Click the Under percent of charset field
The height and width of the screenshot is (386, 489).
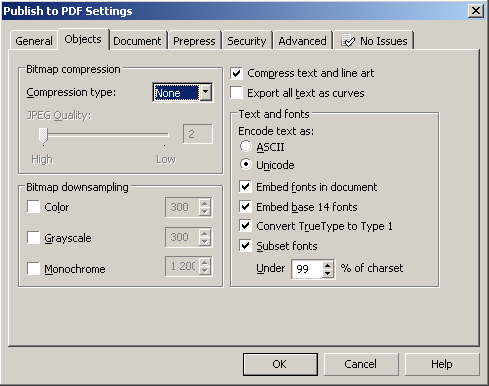[x=307, y=269]
